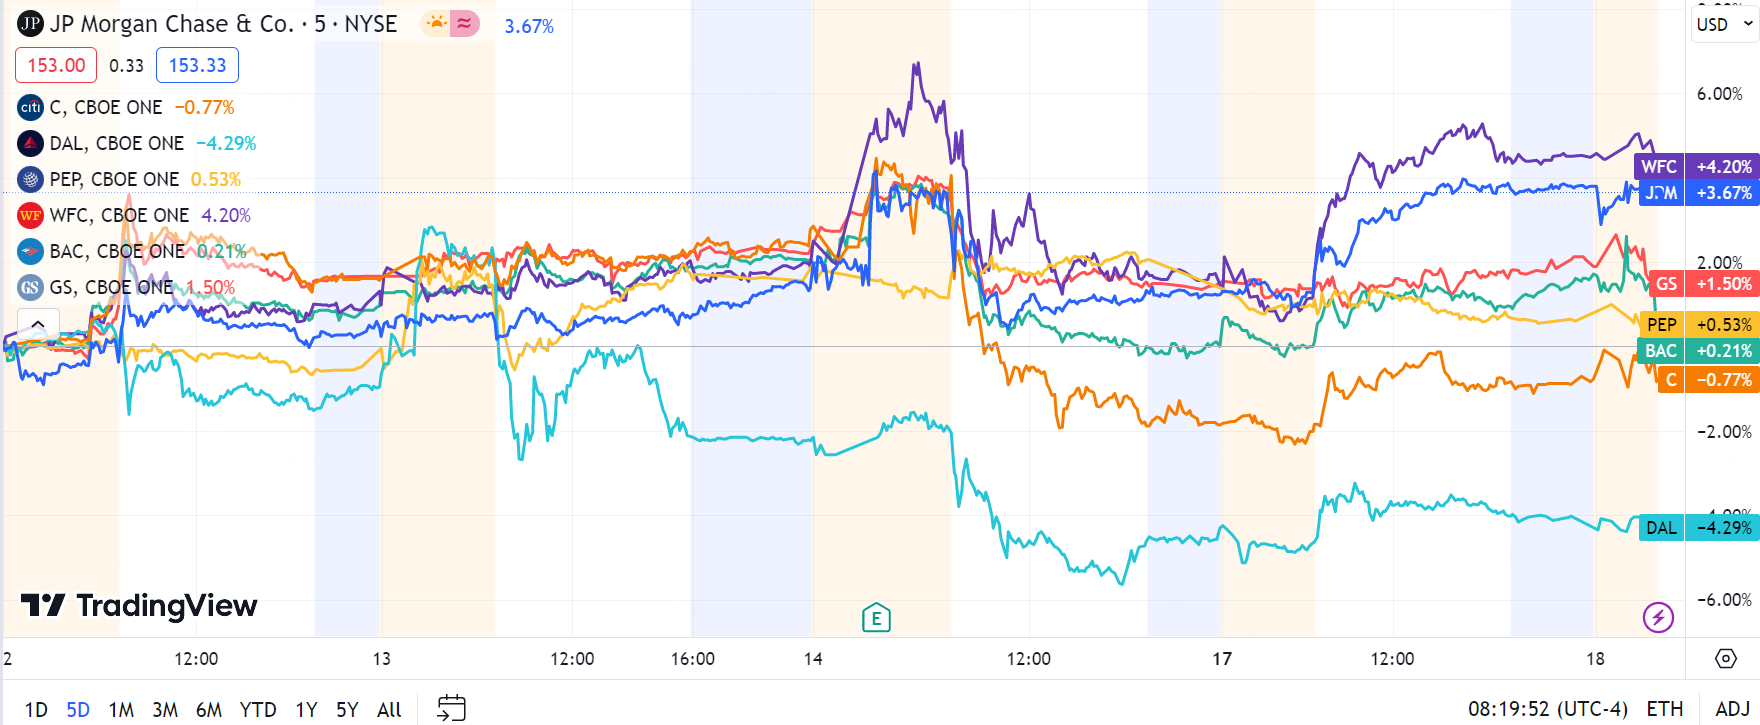1760x725 pixels.
Task: Click the 153.00 sell price button
Action: tap(56, 65)
